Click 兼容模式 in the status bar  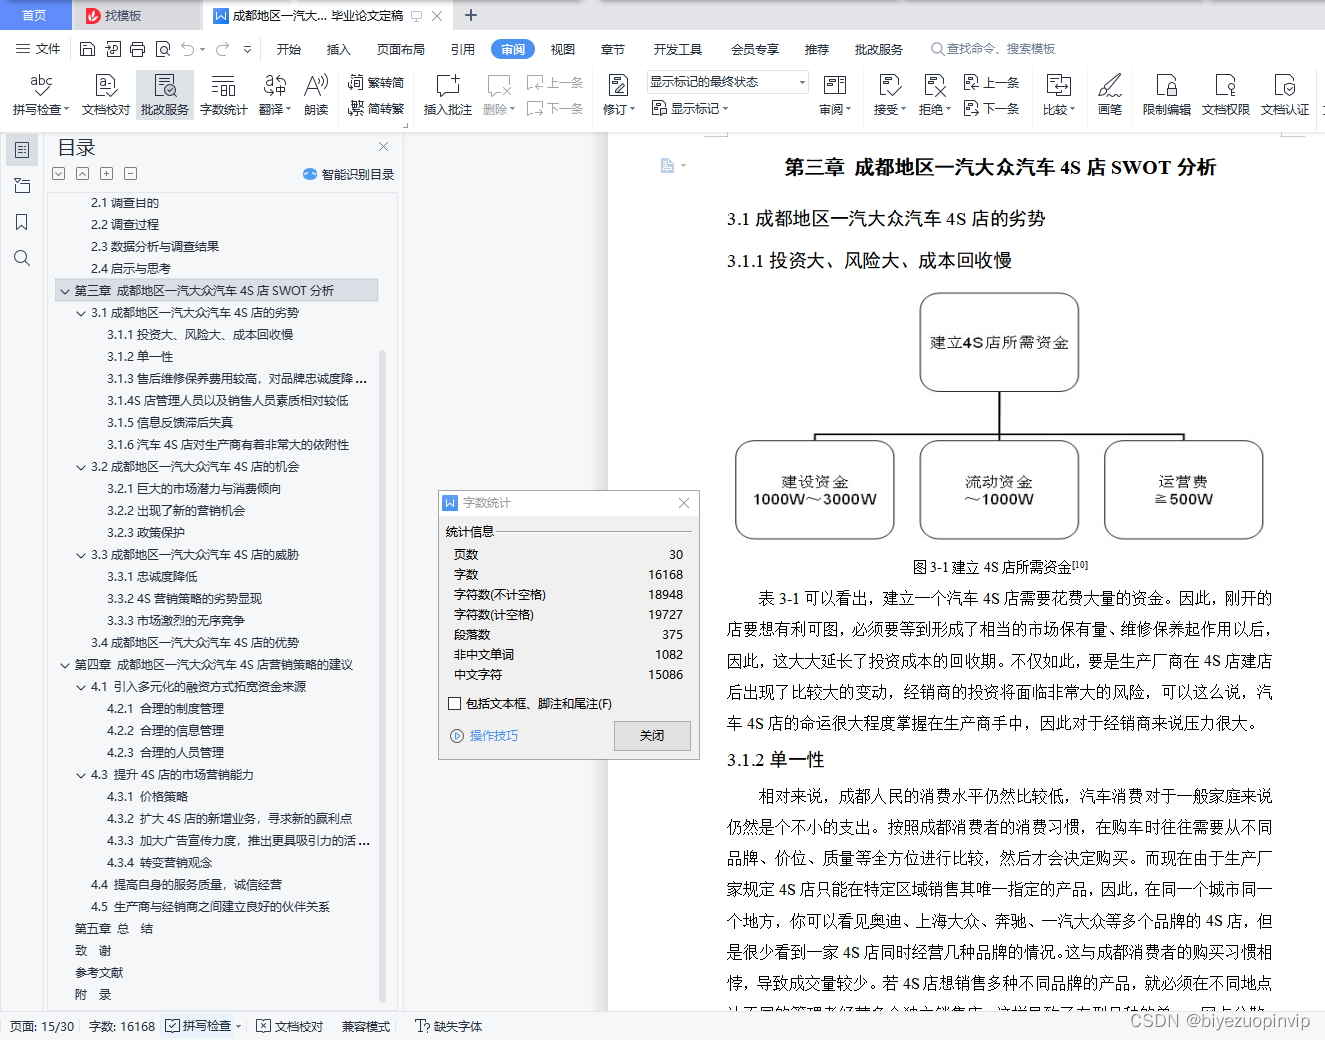click(x=366, y=1026)
